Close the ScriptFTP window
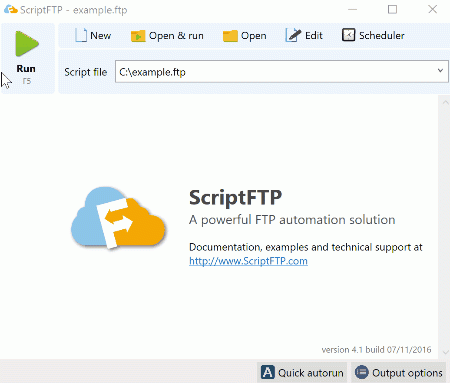Screen dimensions: 450x383 pyautogui.click(x=432, y=9)
